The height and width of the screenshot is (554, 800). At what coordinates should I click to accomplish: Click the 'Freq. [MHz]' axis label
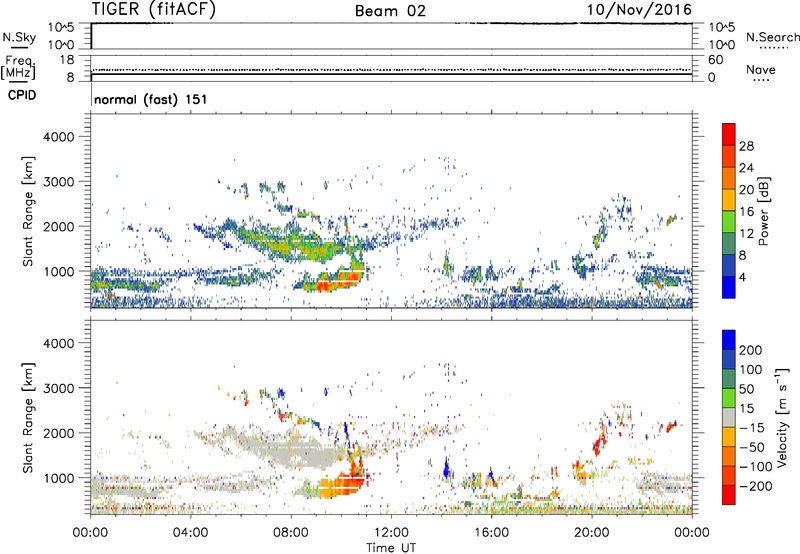[x=19, y=68]
